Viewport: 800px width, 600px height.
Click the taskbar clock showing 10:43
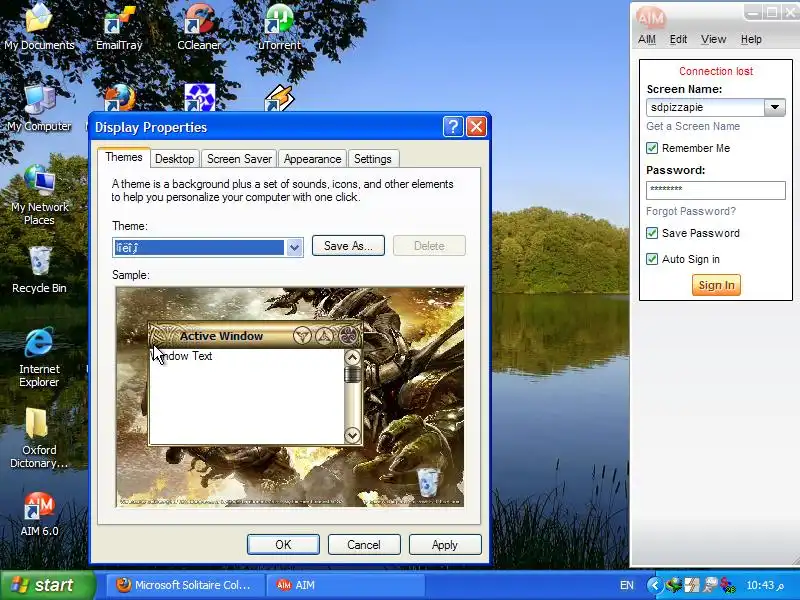point(764,585)
